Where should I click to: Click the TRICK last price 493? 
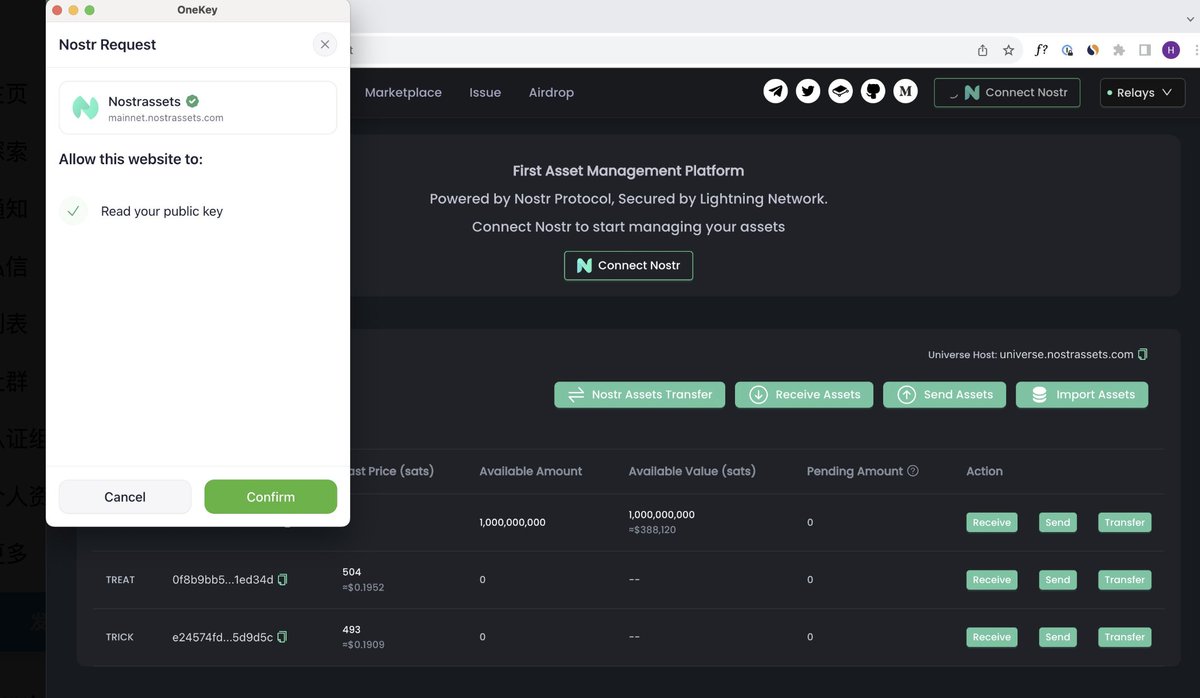point(352,630)
